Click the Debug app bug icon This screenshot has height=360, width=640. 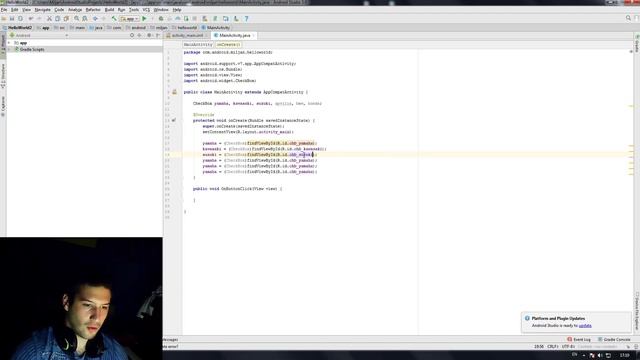161,18
